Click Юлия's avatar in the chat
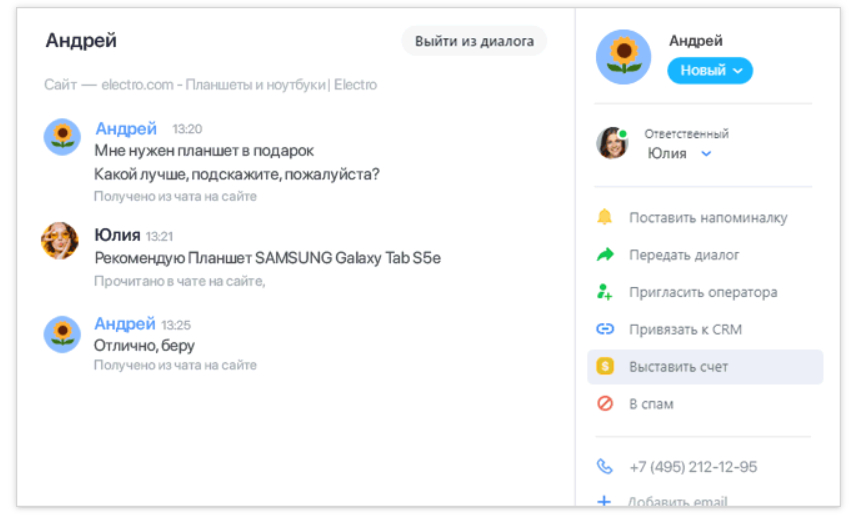The width and height of the screenshot is (857, 521). pos(60,240)
